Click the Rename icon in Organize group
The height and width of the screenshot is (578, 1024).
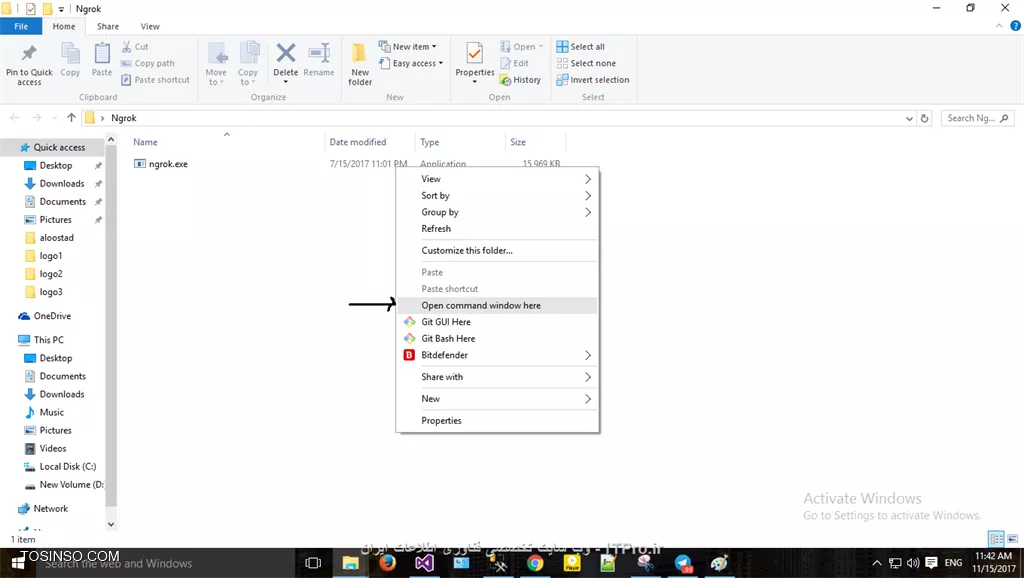tap(319, 53)
